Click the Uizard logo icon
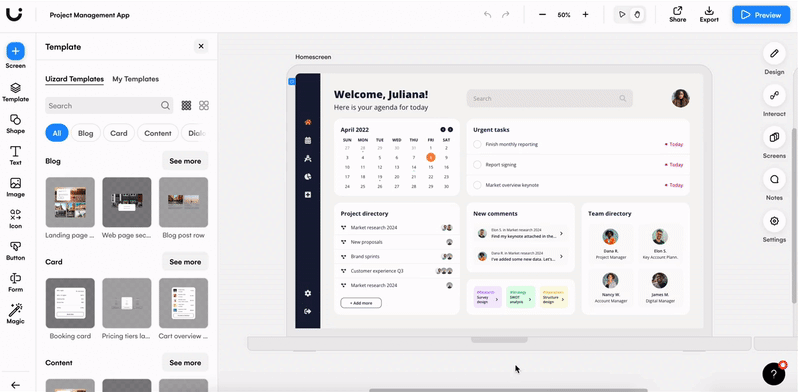Image resolution: width=798 pixels, height=392 pixels. point(14,14)
